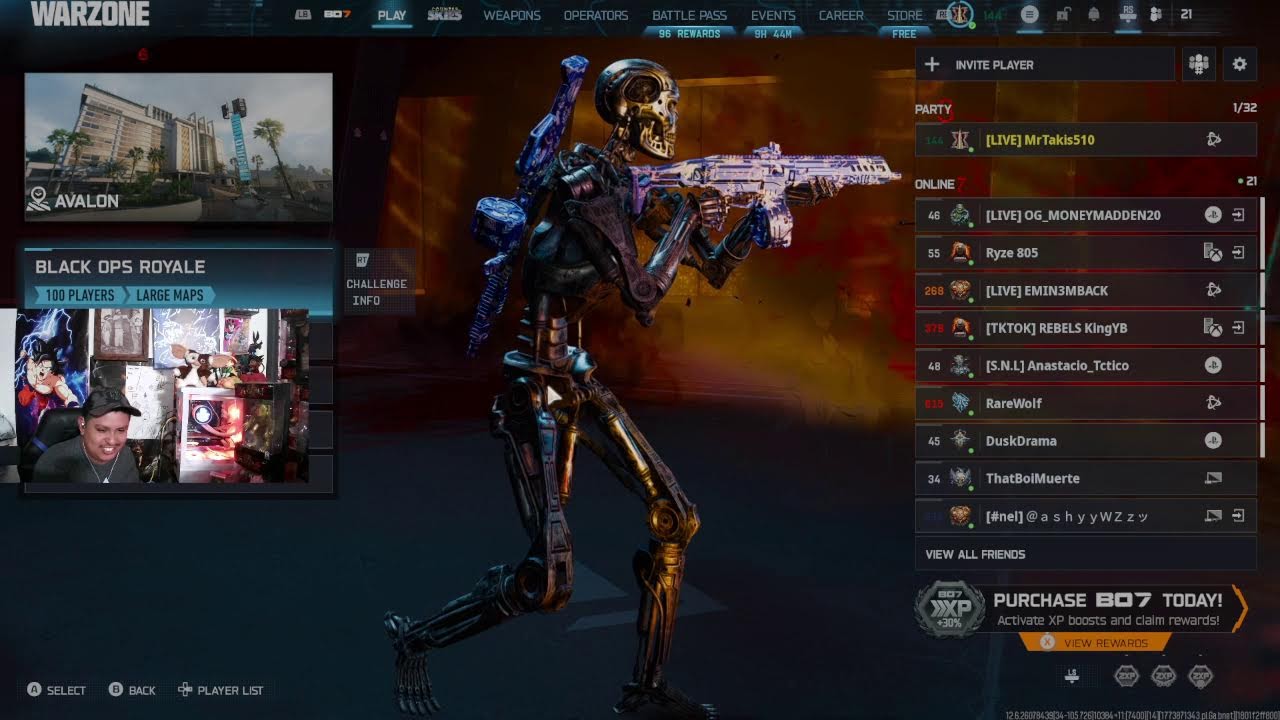The image size is (1280, 720).
Task: Click DuskDrama's PlayStation icon
Action: tap(1213, 441)
